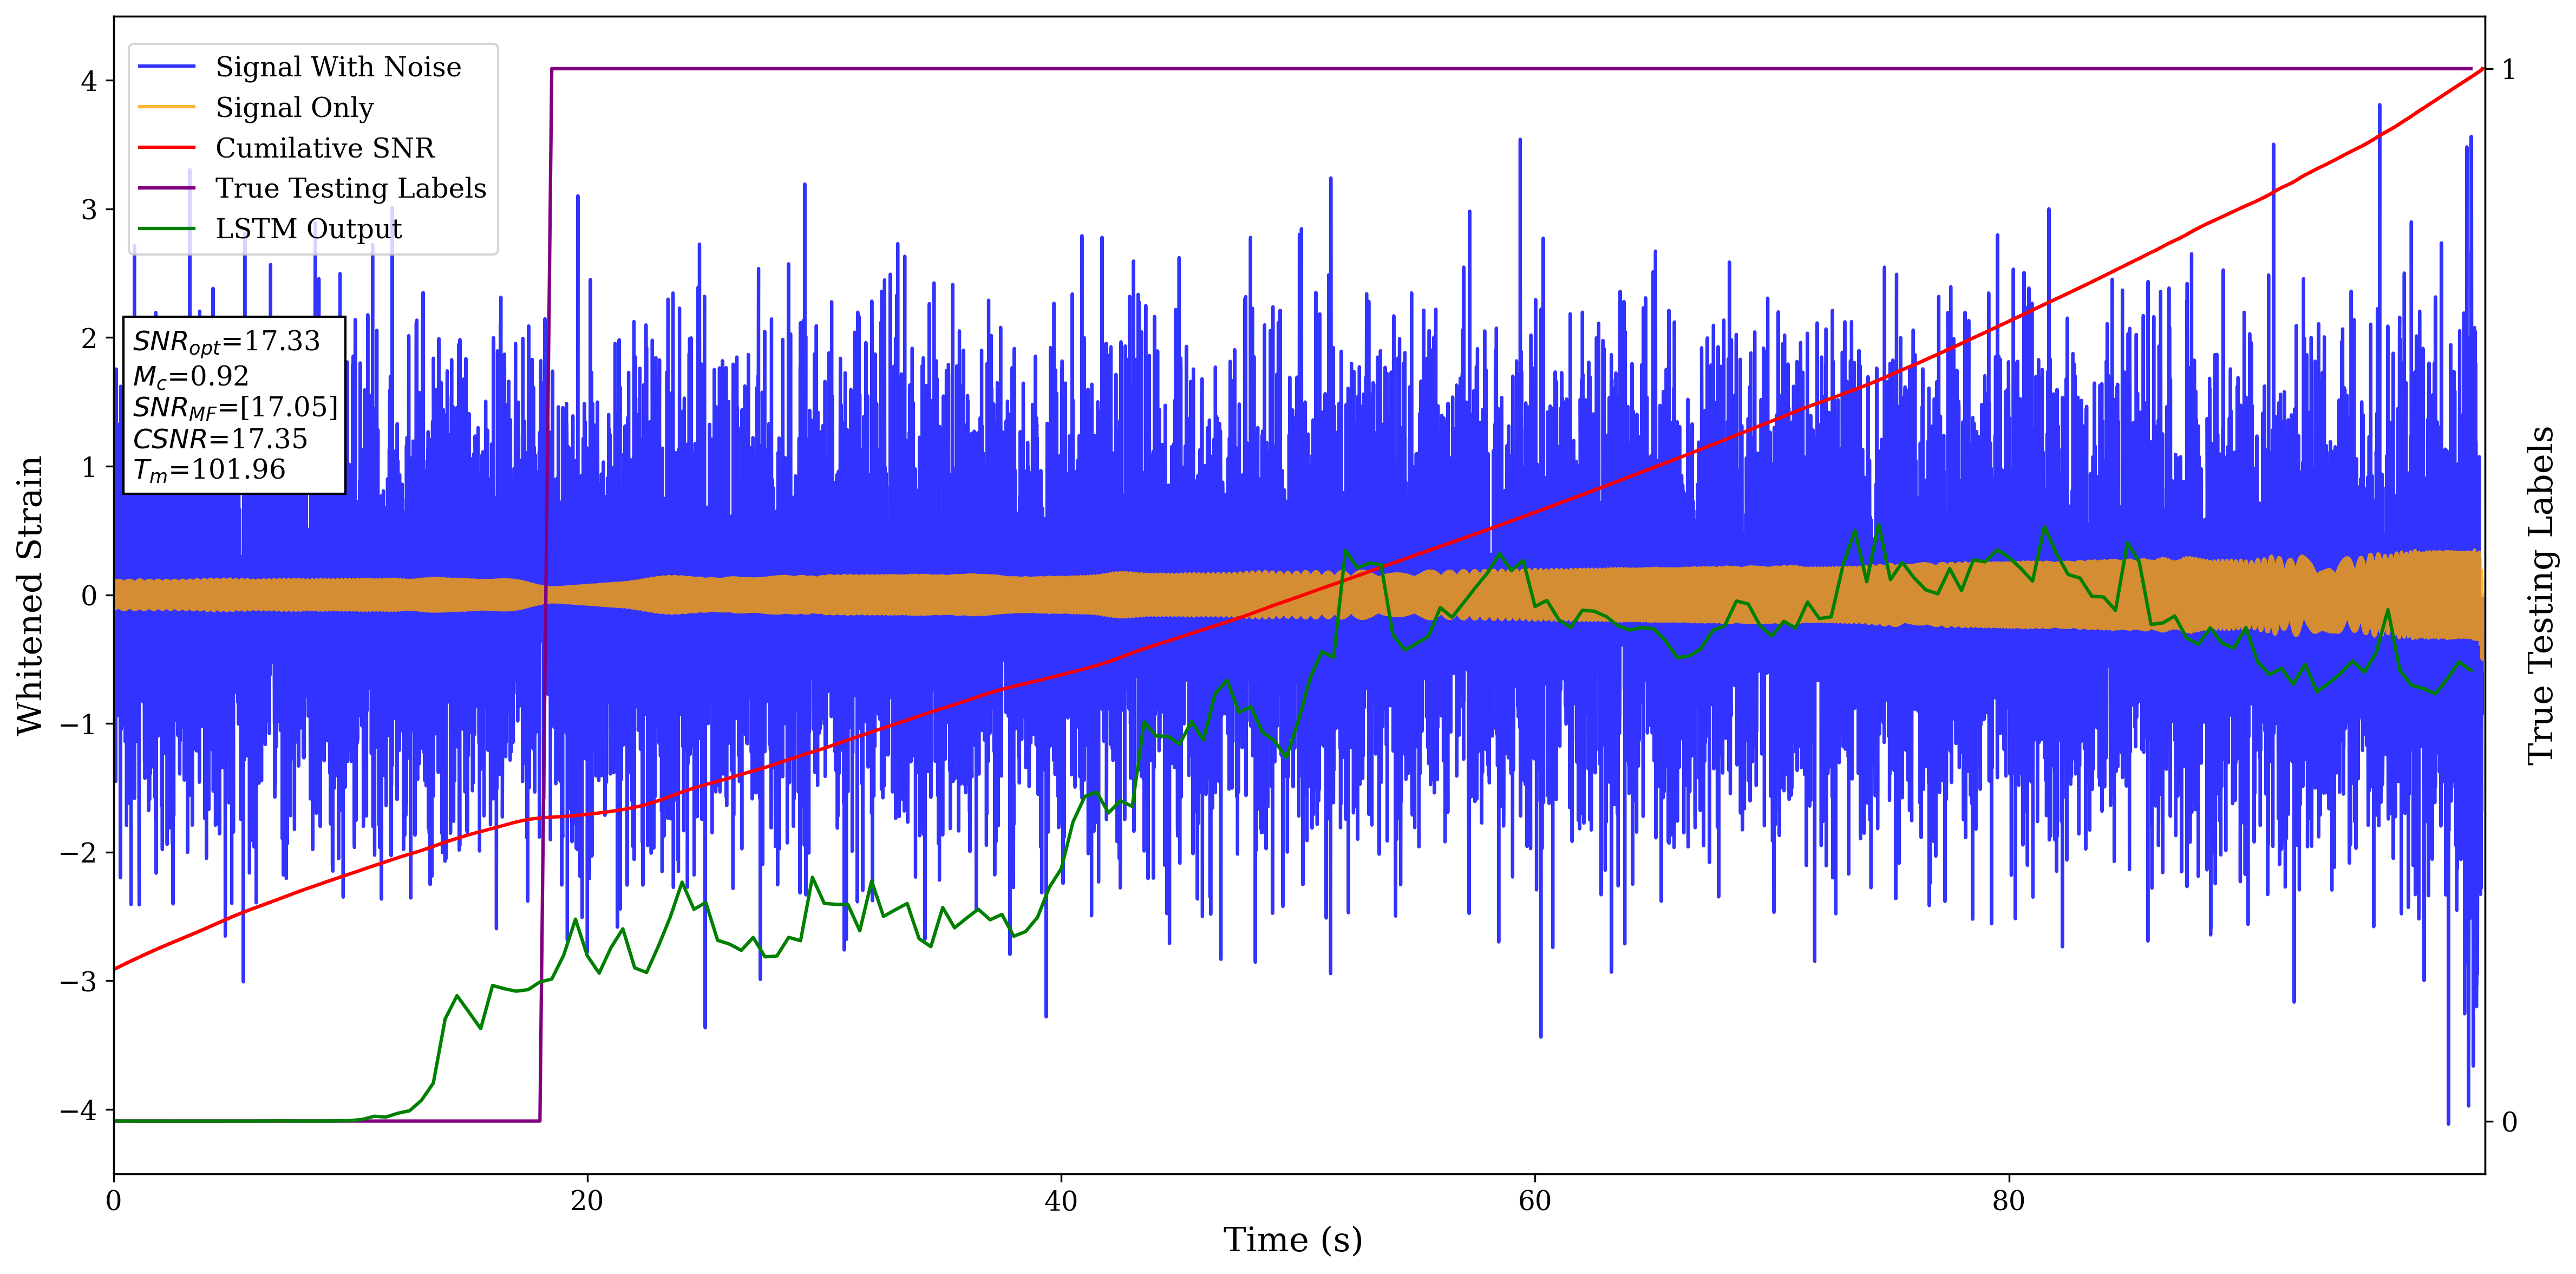The width and height of the screenshot is (2576, 1274).
Task: Click the CSNR=17.35 annotation line
Action: 220,439
